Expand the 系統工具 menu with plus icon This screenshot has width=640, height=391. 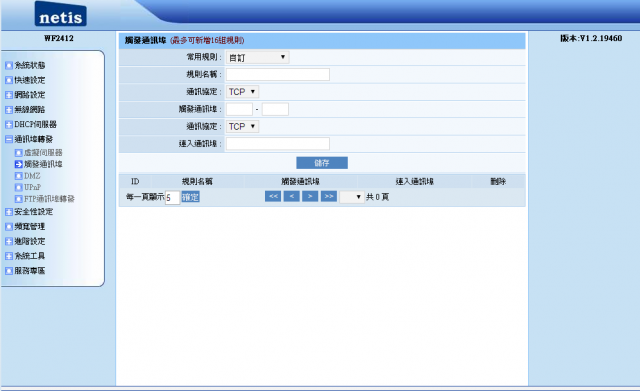[9, 256]
